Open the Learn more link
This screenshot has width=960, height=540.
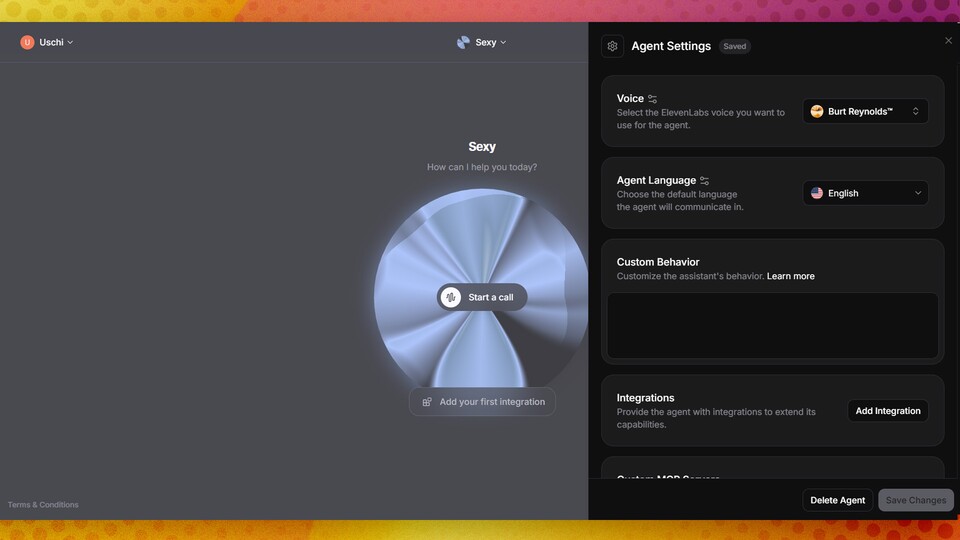pyautogui.click(x=790, y=276)
